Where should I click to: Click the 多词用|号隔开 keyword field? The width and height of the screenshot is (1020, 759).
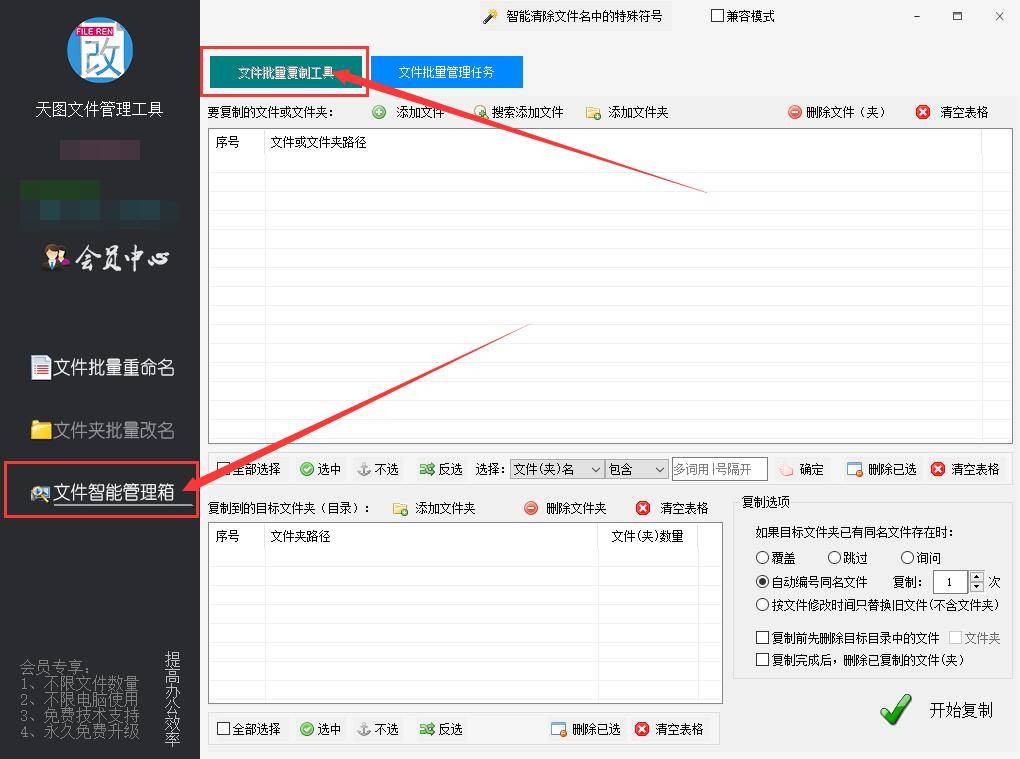coord(719,469)
